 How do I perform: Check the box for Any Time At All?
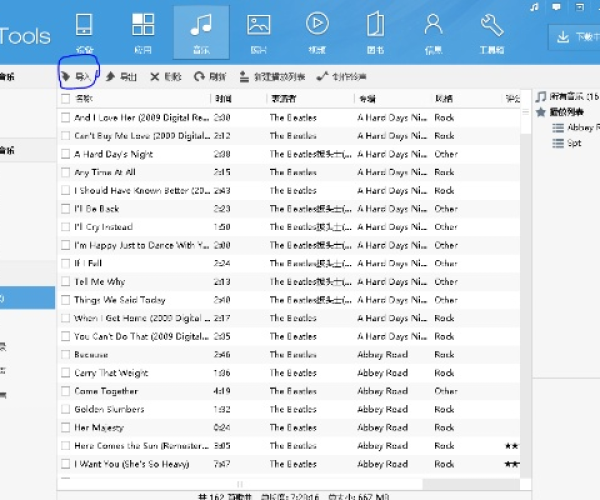[x=65, y=172]
